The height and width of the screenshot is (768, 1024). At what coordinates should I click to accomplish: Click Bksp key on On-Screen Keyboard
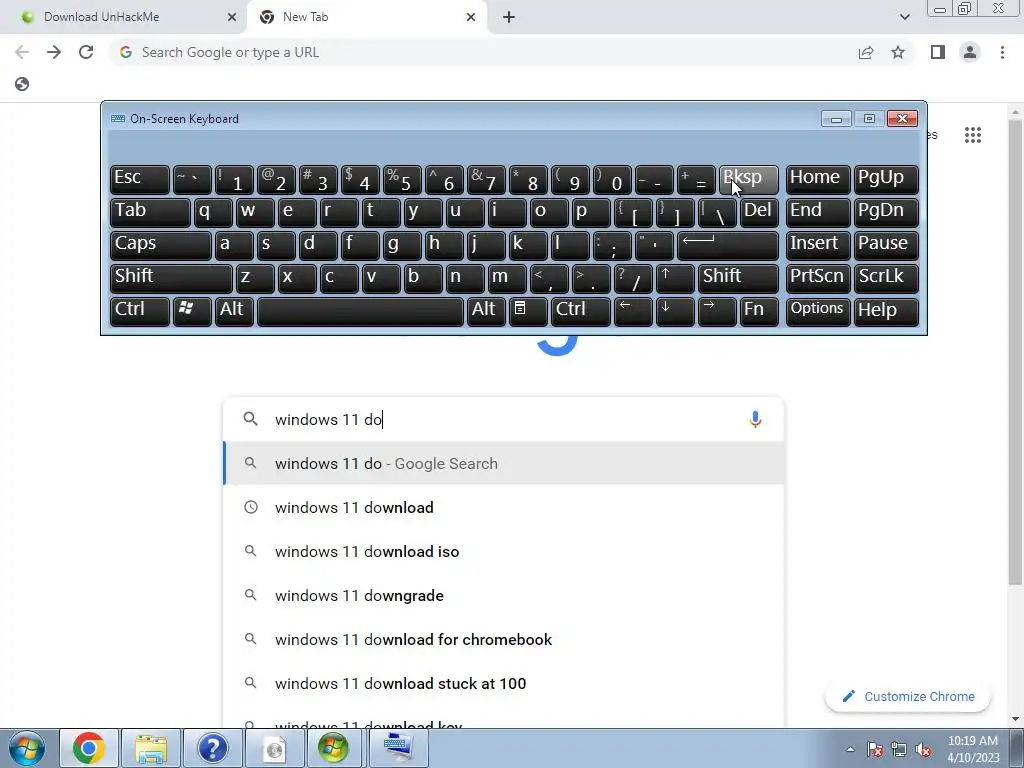point(748,179)
